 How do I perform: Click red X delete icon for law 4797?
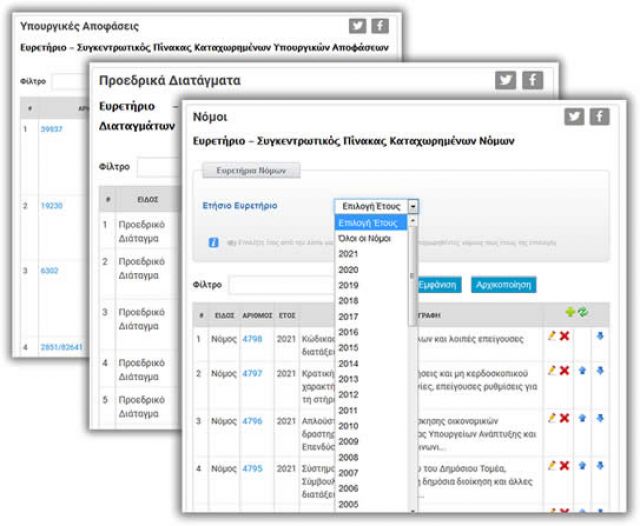coord(564,372)
